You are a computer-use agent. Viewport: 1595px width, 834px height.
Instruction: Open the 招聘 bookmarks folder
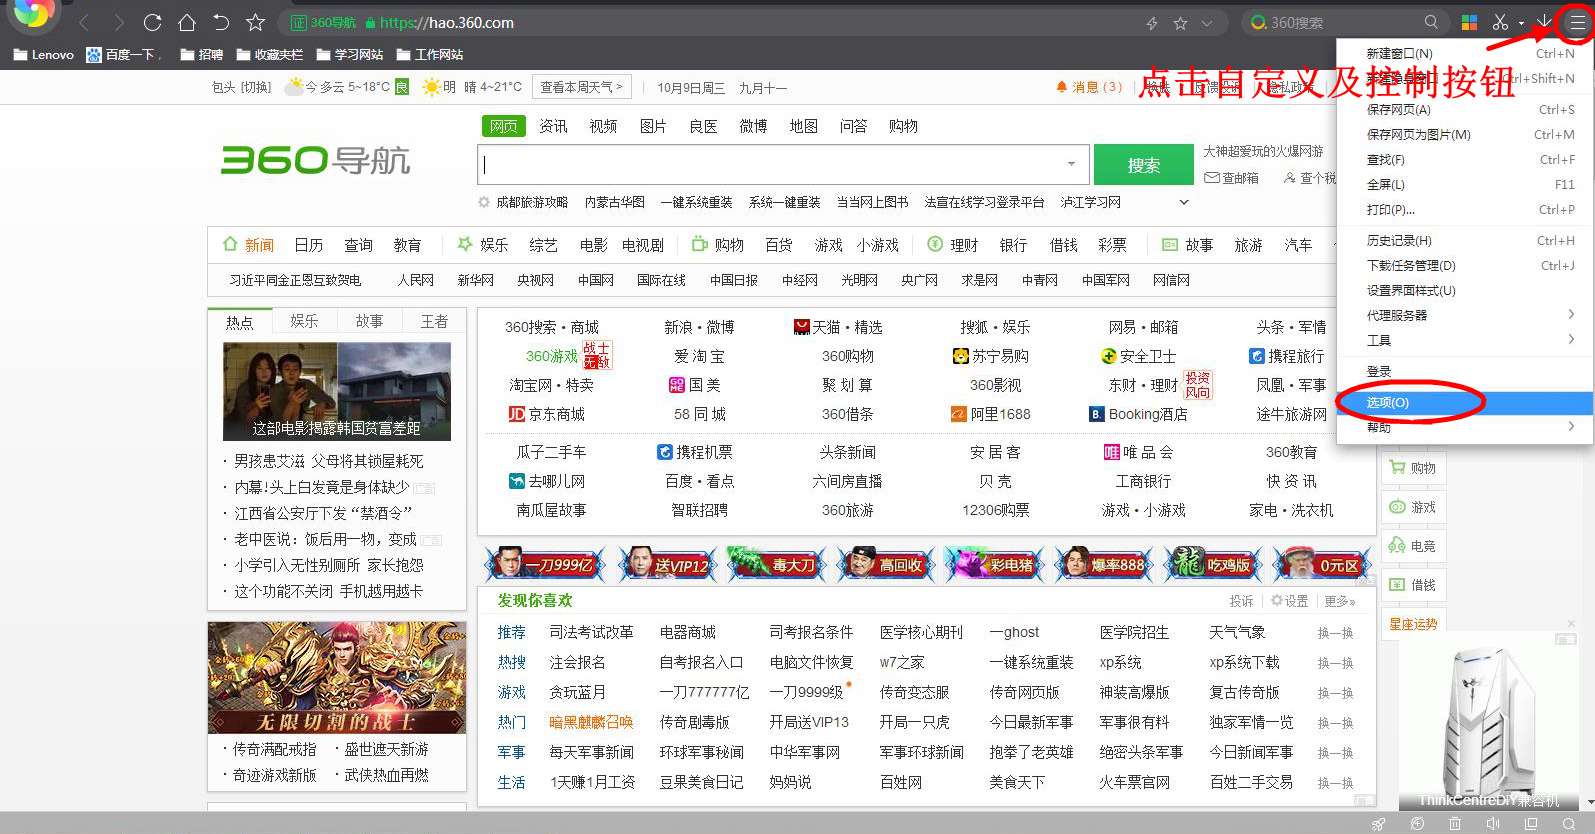point(201,55)
